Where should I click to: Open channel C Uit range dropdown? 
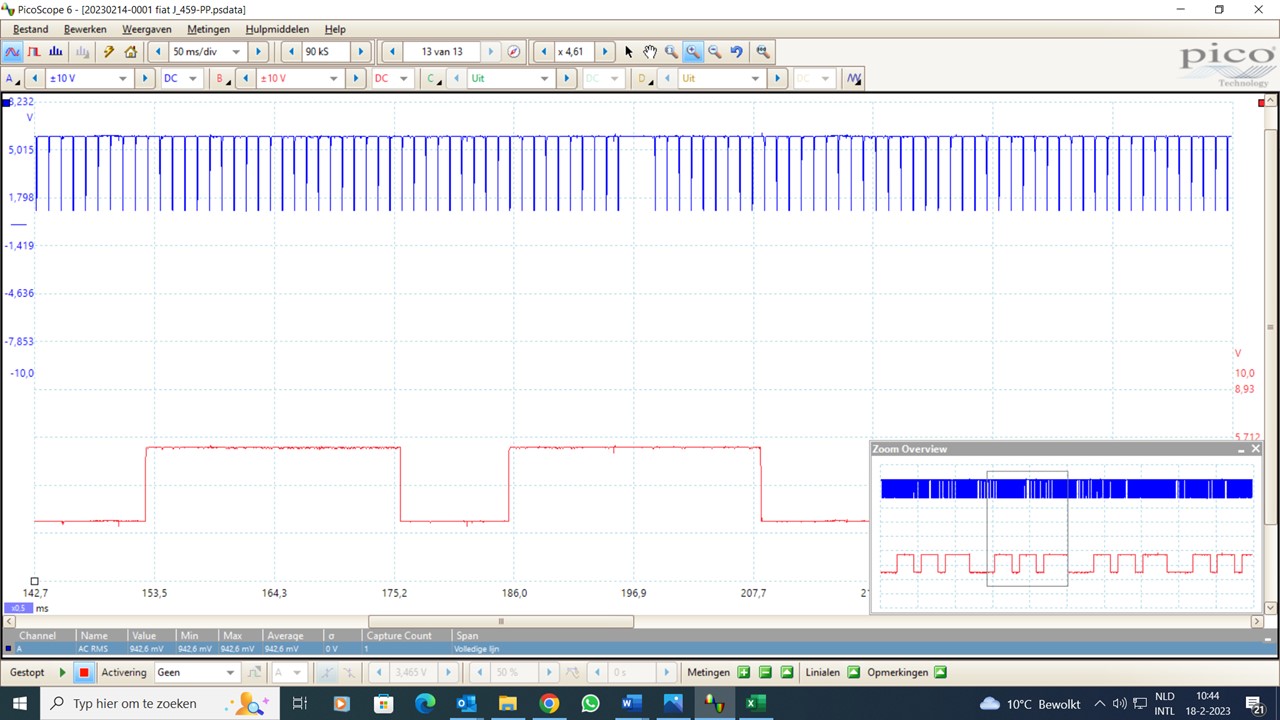click(545, 78)
